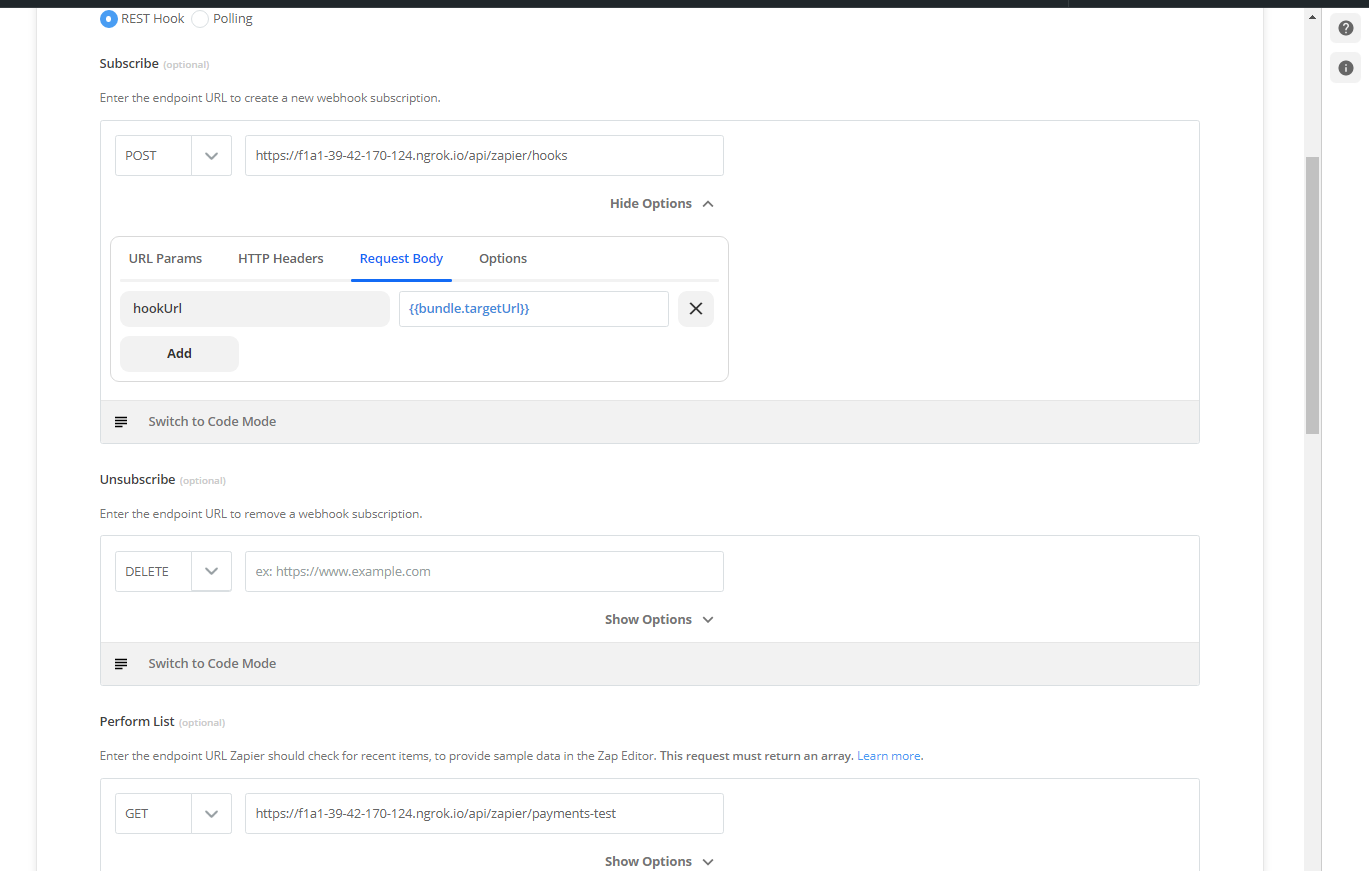Open the Learn more link
The width and height of the screenshot is (1369, 871).
[x=889, y=756]
